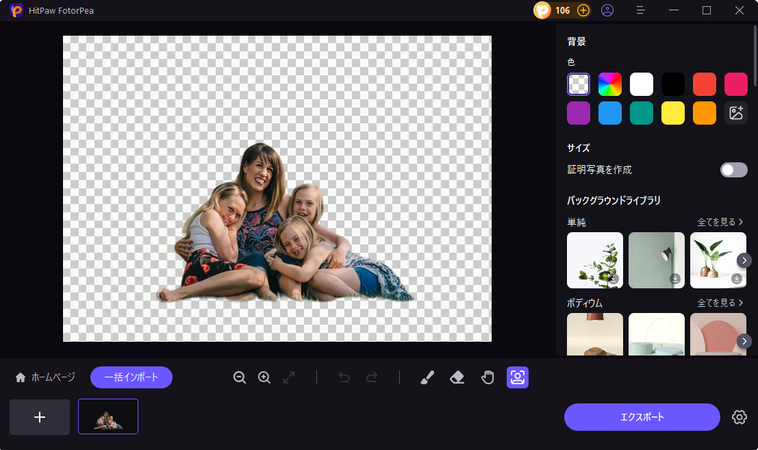This screenshot has width=758, height=450.
Task: Click the エクスポート button
Action: point(641,417)
